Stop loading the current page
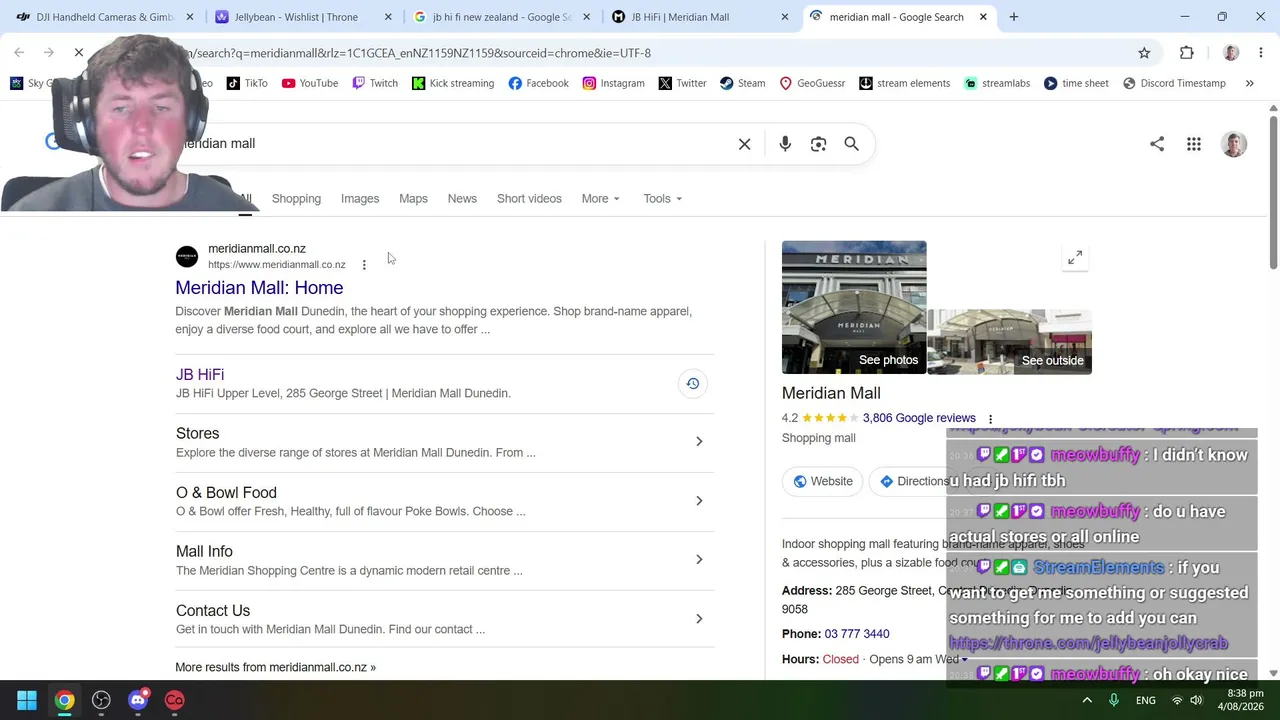This screenshot has width=1280, height=720. point(79,52)
